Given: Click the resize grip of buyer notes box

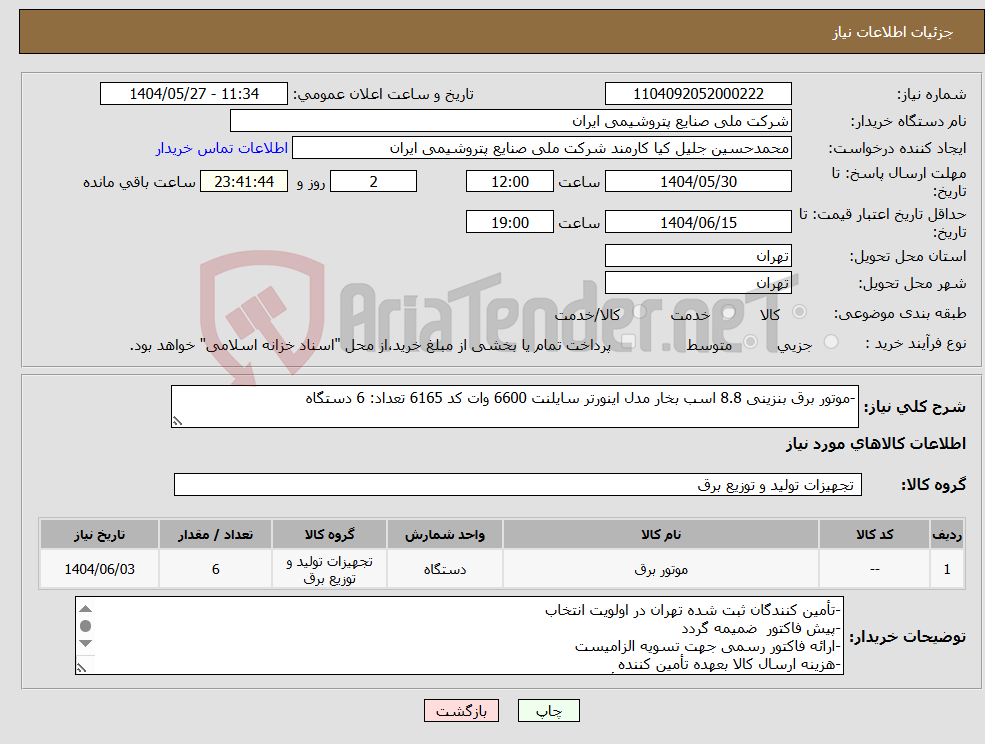Looking at the screenshot, I should (81, 668).
